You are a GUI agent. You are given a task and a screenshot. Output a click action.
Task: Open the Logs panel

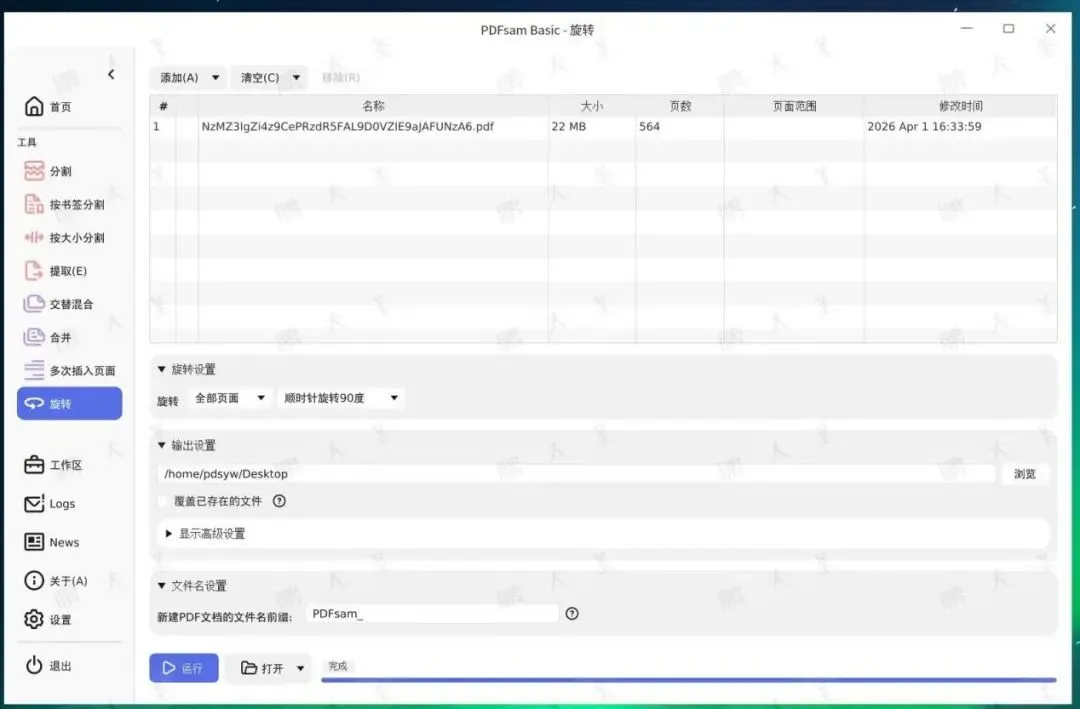click(x=69, y=504)
